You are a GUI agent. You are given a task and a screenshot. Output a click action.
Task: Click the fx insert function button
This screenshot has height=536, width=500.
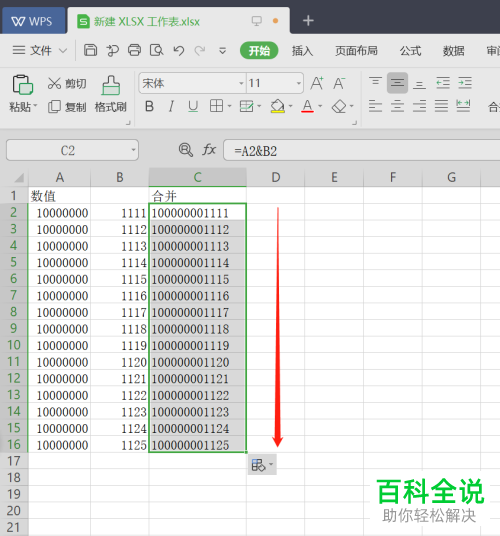click(209, 150)
